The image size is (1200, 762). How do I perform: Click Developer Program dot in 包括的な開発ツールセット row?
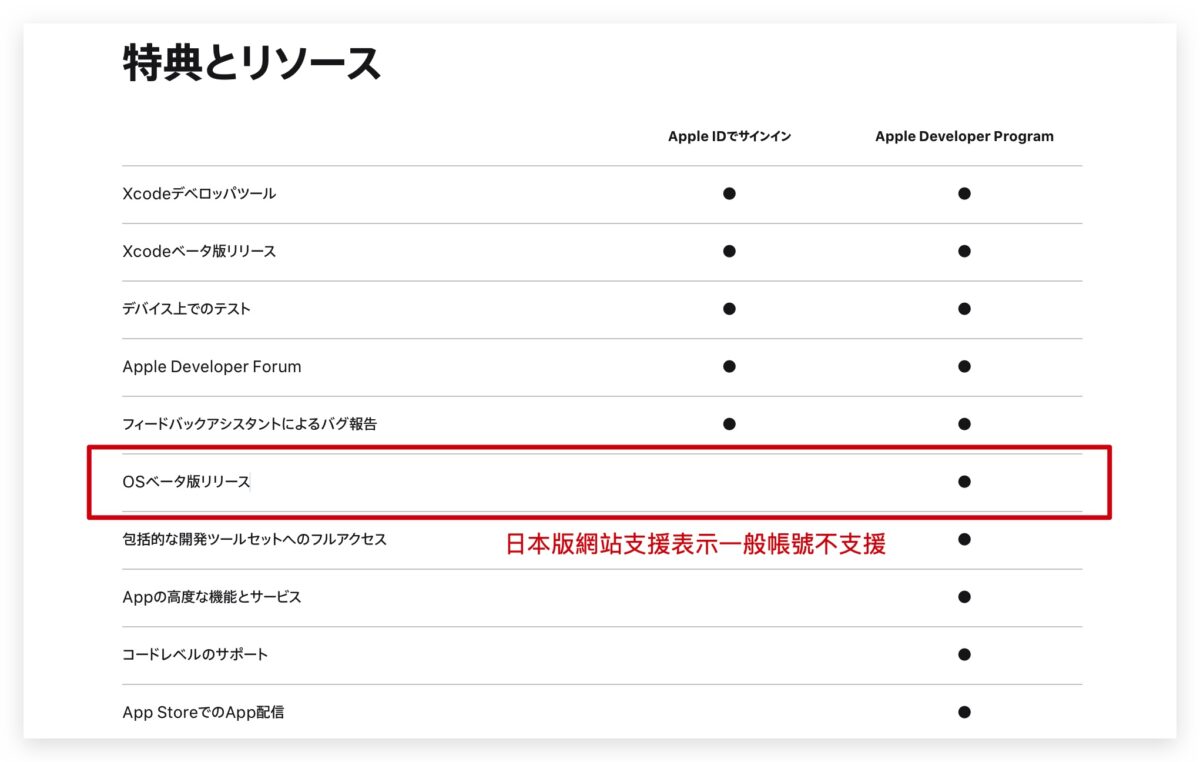[964, 539]
